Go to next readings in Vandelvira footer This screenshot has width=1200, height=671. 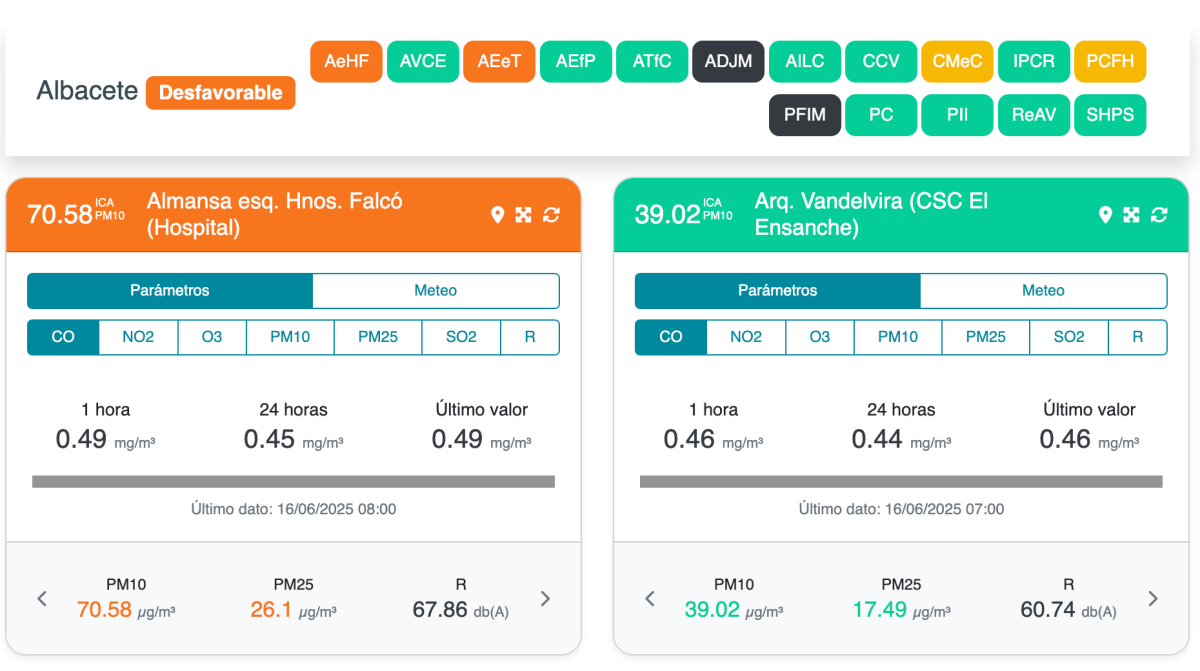1153,599
